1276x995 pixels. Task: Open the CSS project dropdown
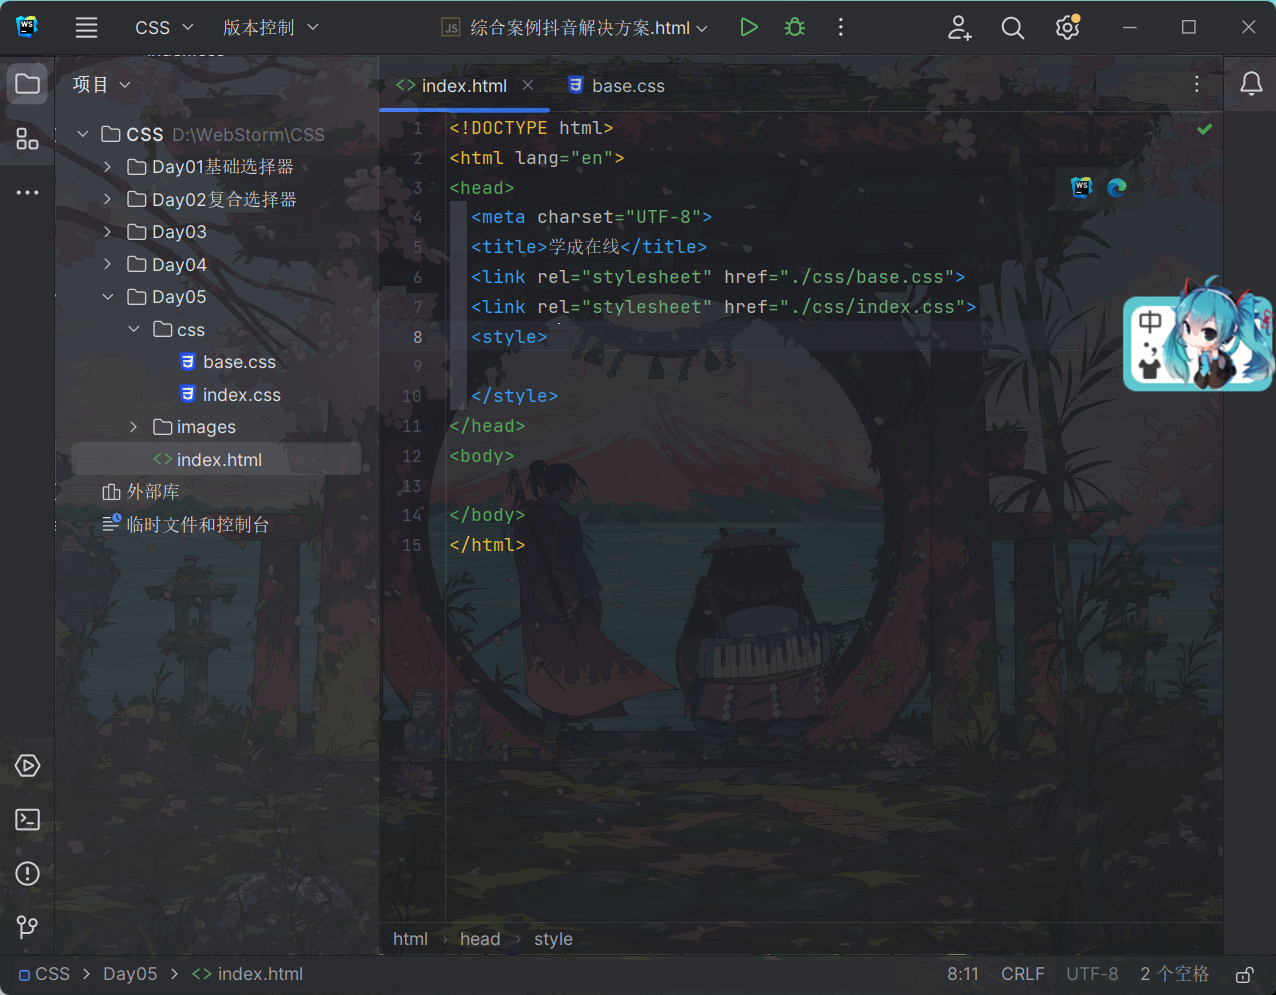[x=164, y=28]
